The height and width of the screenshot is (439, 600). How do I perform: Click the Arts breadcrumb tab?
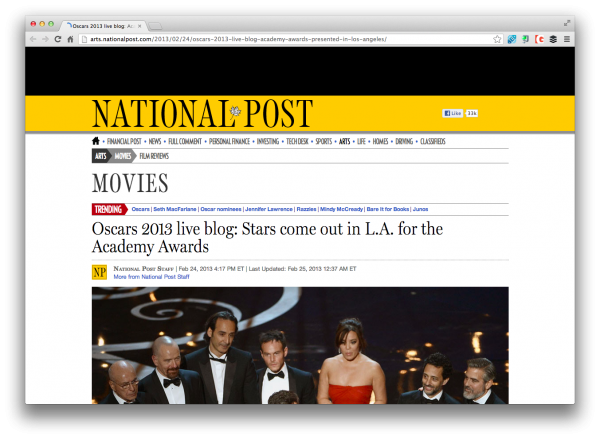101,156
